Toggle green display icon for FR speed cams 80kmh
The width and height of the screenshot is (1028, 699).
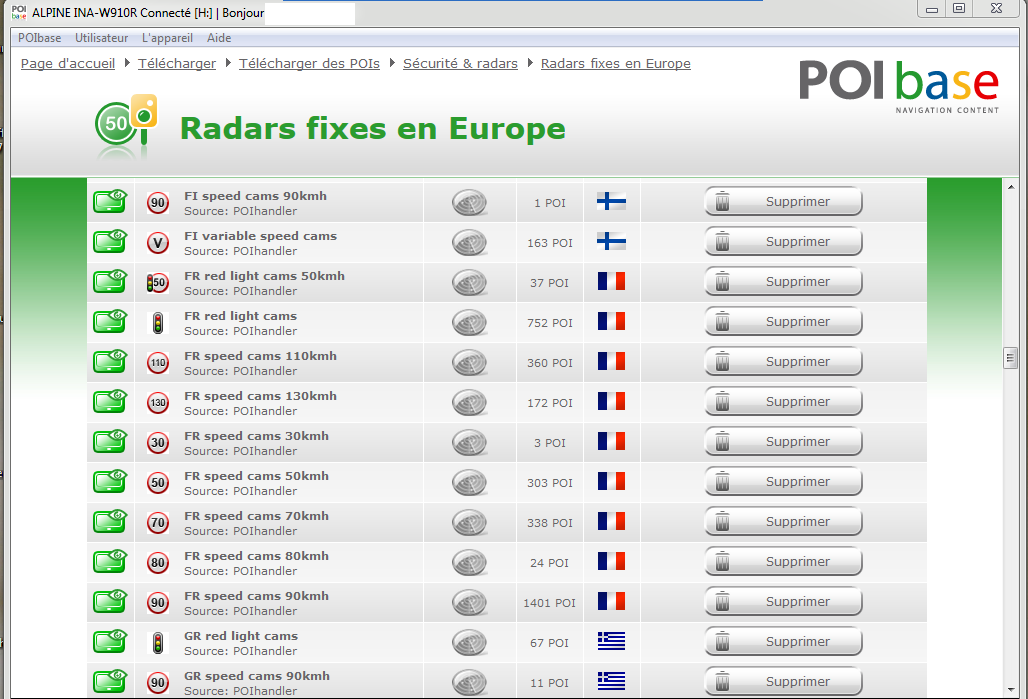(110, 562)
